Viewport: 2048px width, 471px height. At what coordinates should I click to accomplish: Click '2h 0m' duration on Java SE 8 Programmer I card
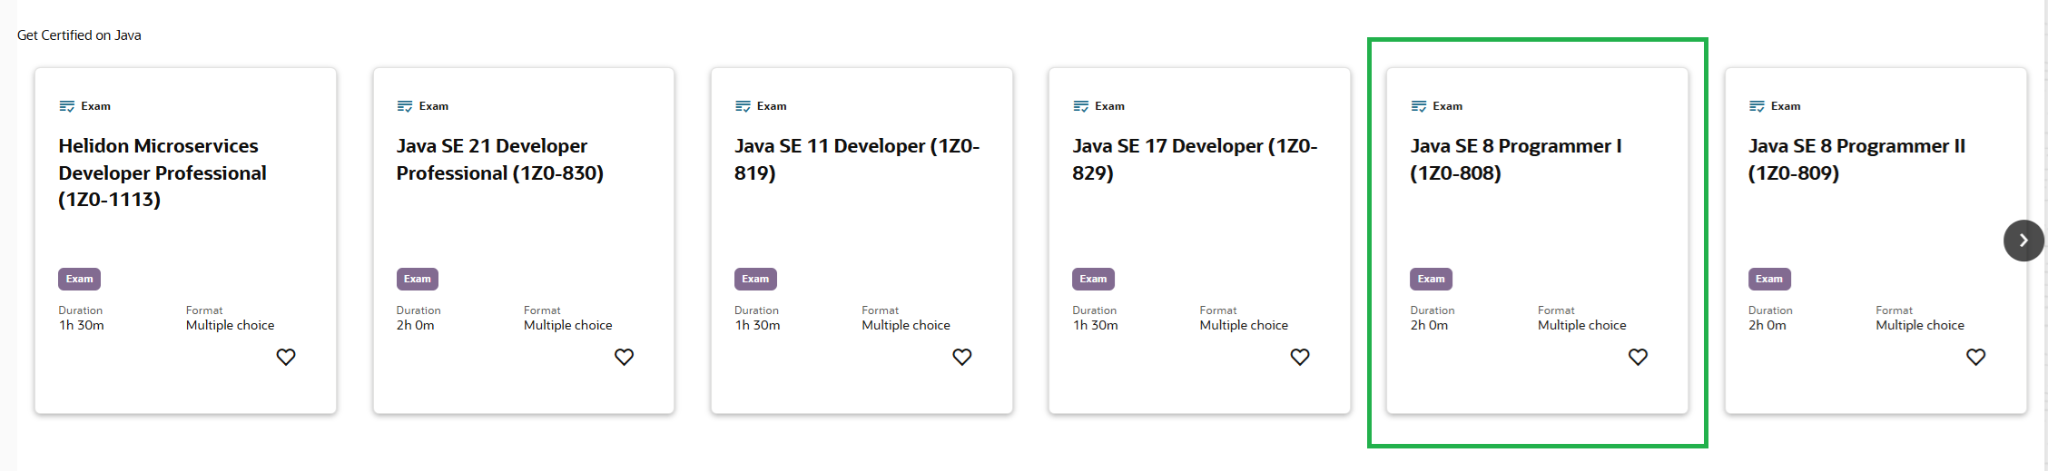(x=1429, y=325)
